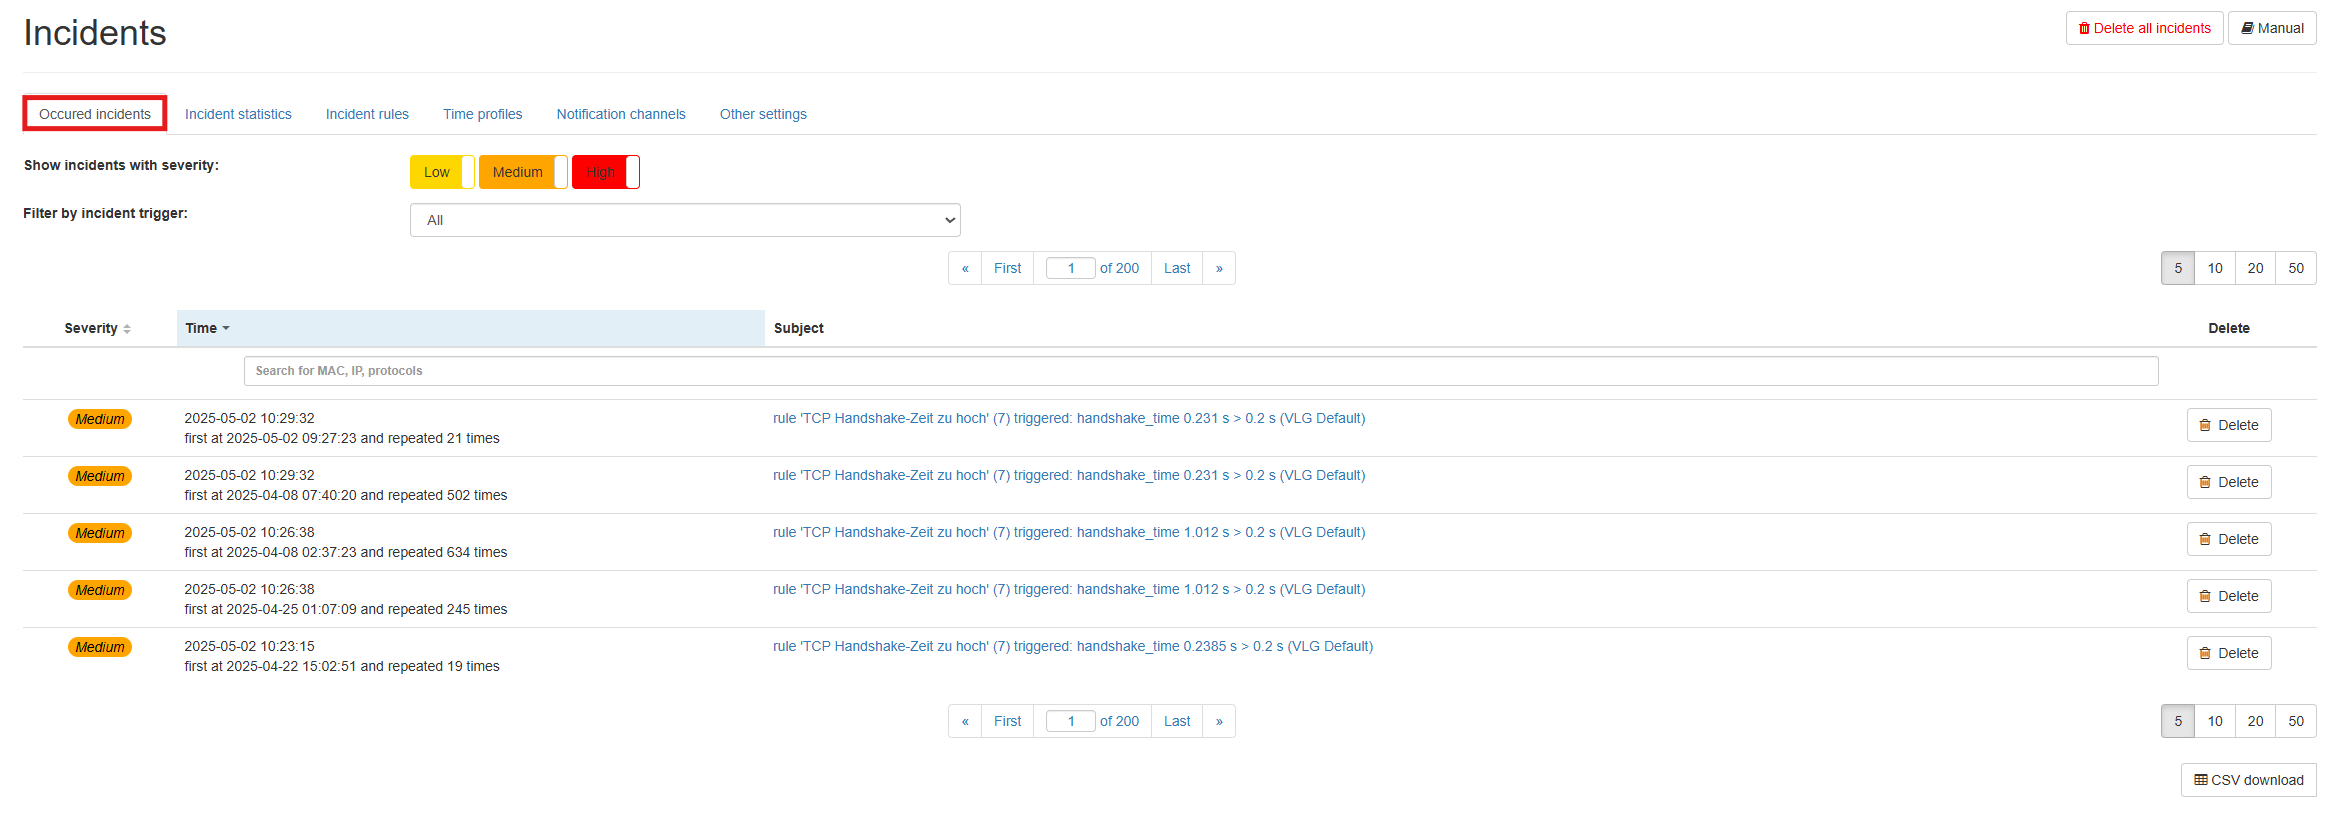2338x820 pixels.
Task: Open incident repeated 21 times
Action: [x=1069, y=418]
